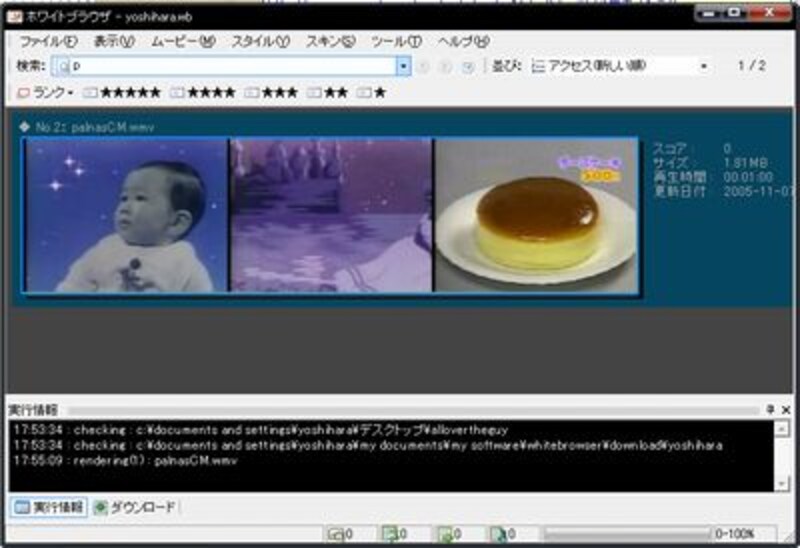Close the 実行情報 panel

point(786,409)
